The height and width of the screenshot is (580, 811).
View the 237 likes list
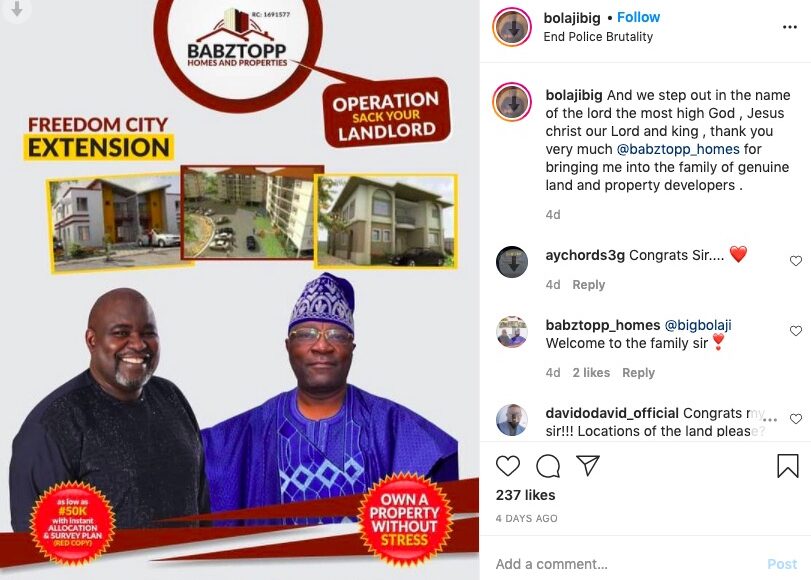tap(525, 495)
